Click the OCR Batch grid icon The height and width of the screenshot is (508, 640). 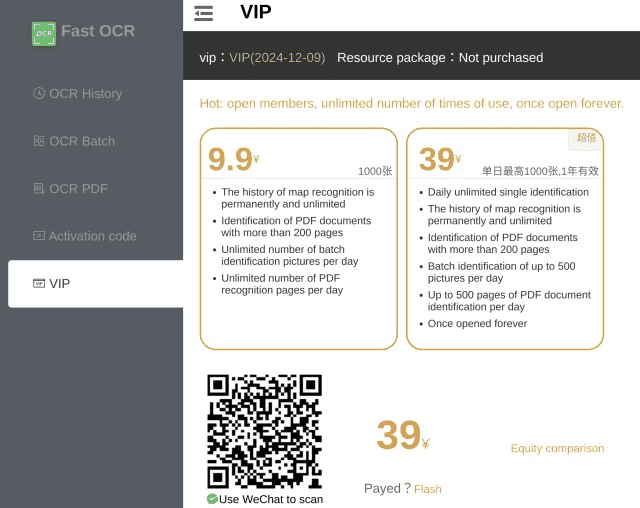click(39, 141)
